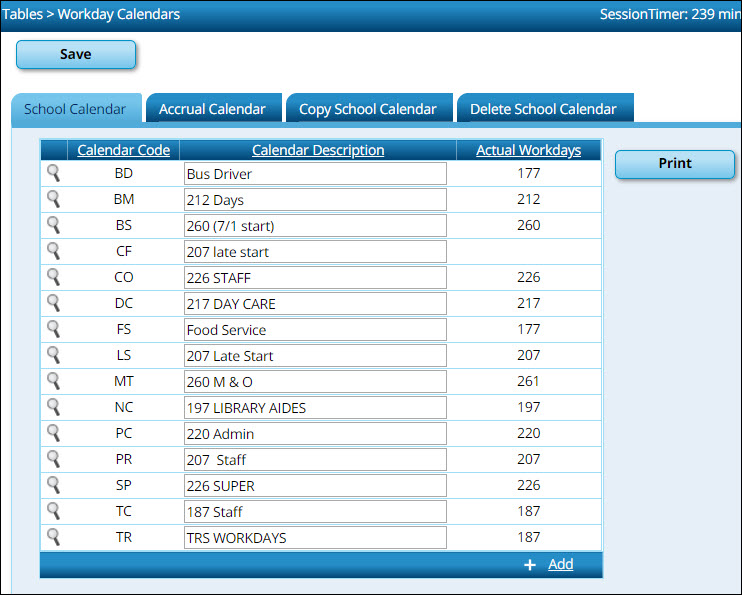Open details icon for NC calendar
742x595 pixels.
tap(54, 407)
